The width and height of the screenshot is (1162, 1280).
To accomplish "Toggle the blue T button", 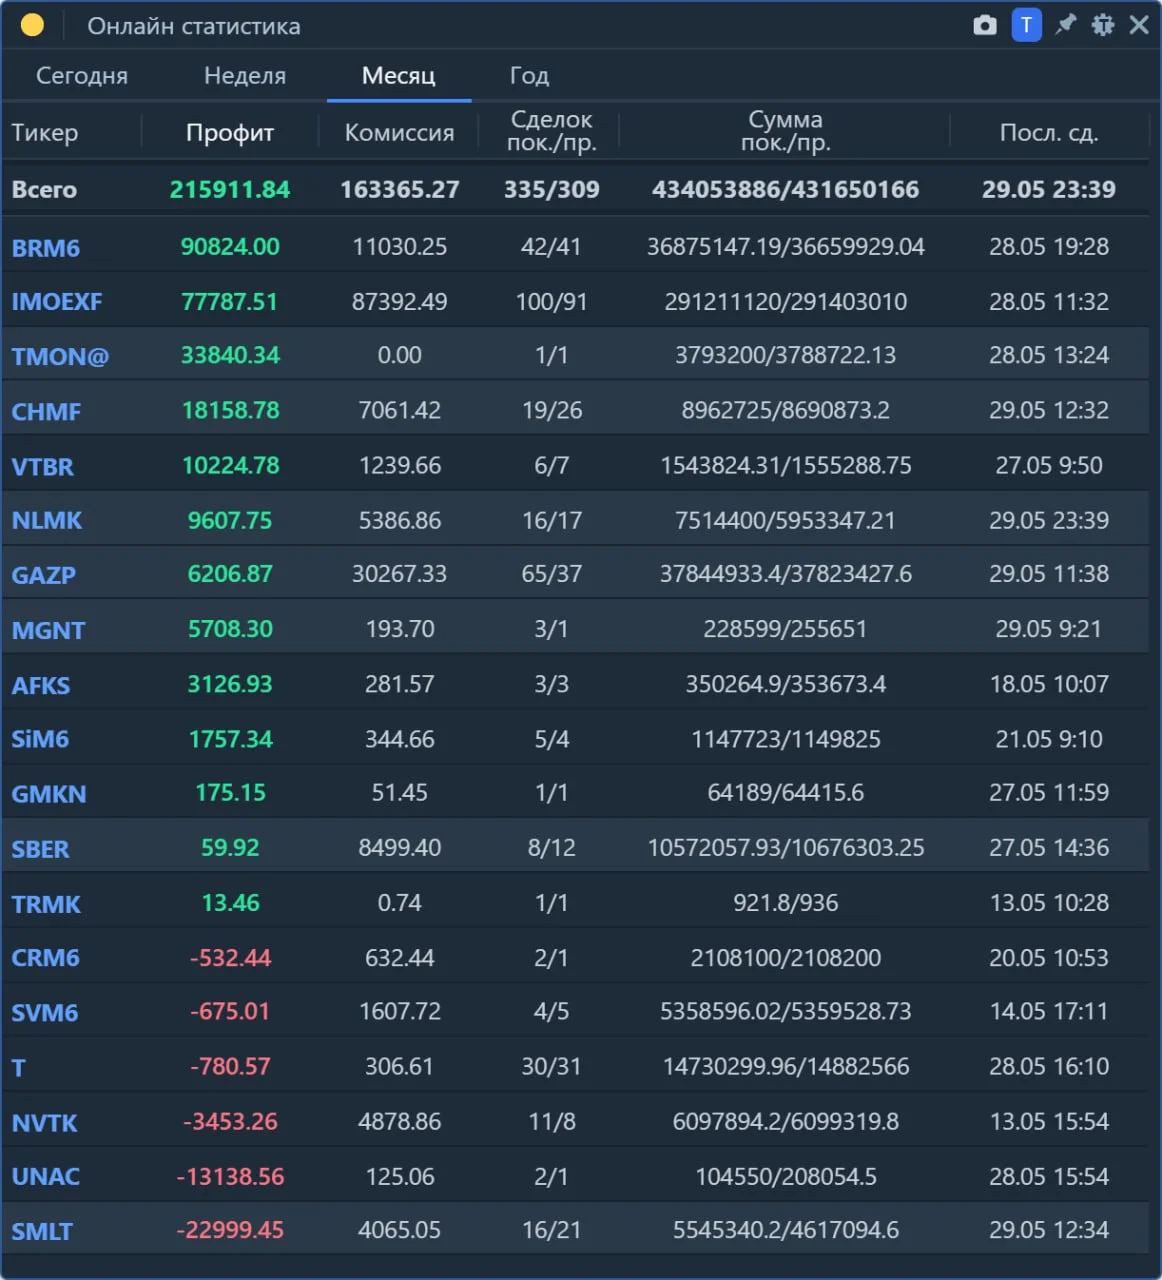I will tap(1026, 25).
